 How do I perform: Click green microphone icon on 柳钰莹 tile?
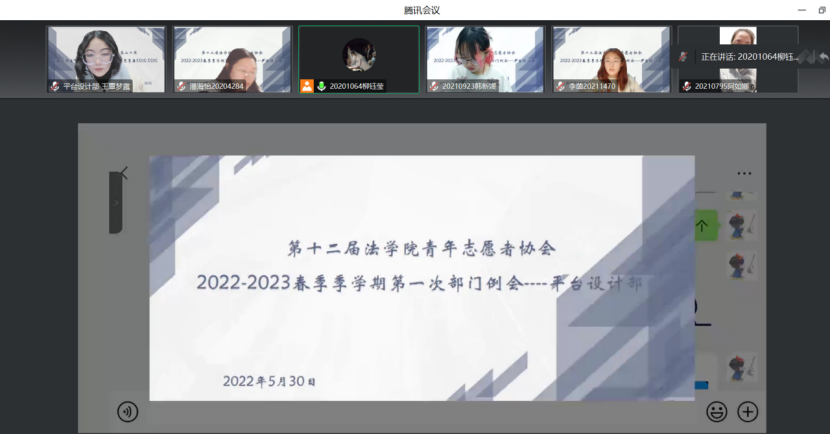coord(322,86)
